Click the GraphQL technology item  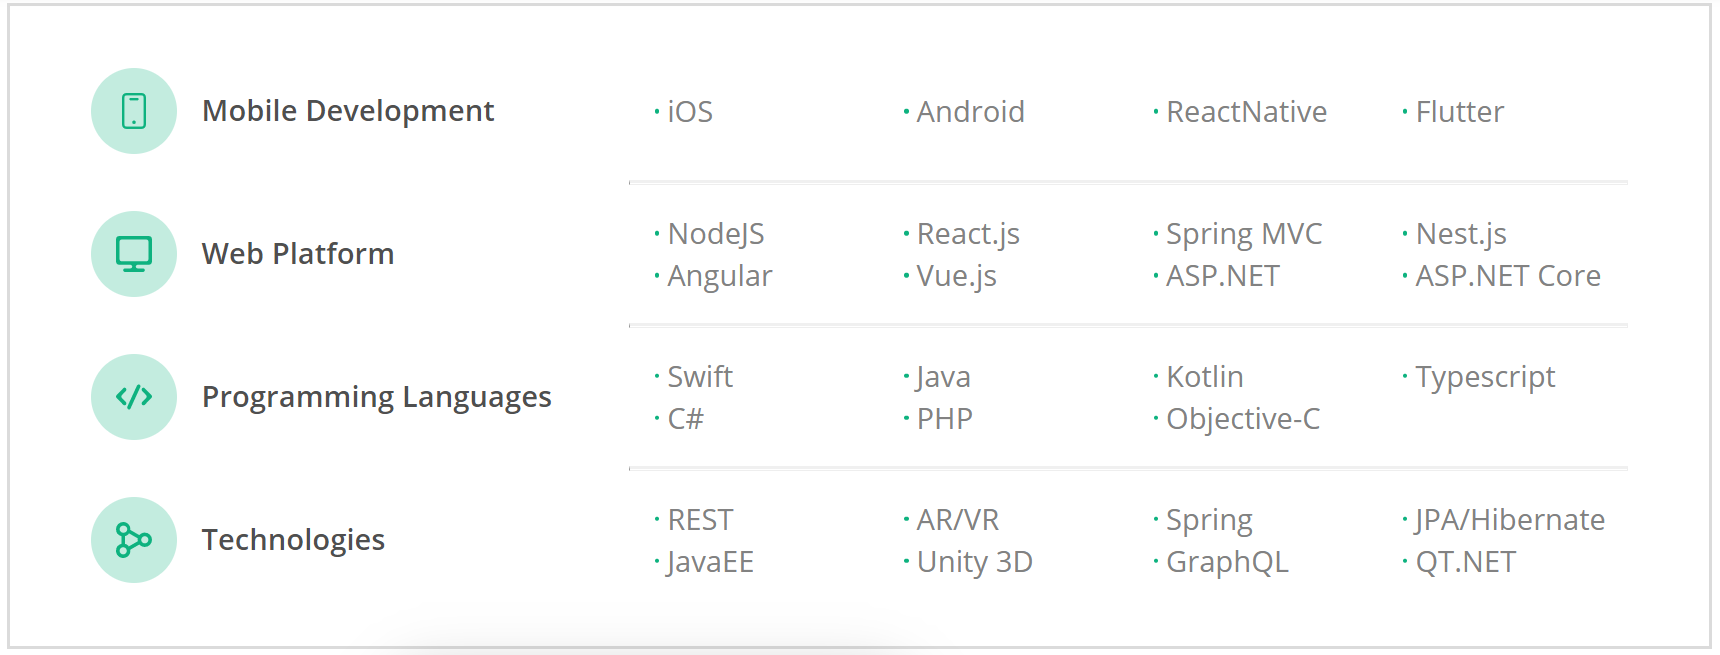click(x=1227, y=562)
